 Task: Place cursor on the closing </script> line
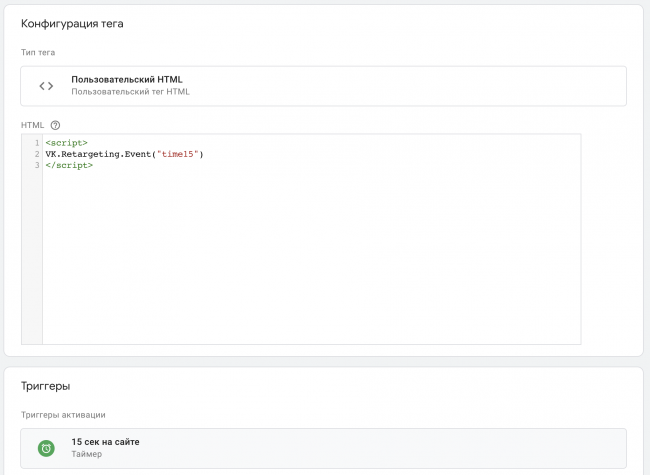click(69, 165)
